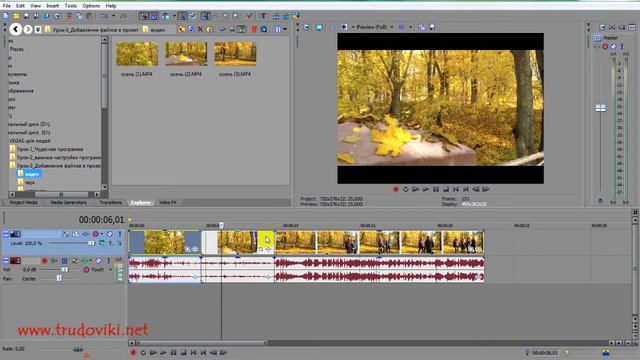Open the Tools menu

click(x=71, y=6)
